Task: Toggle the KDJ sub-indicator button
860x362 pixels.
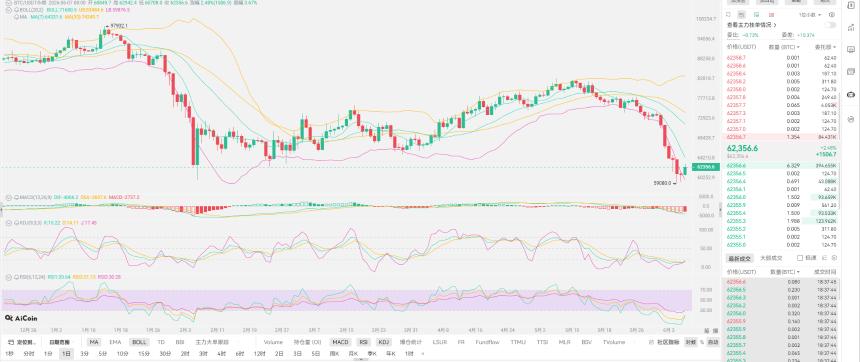Action: pos(383,342)
